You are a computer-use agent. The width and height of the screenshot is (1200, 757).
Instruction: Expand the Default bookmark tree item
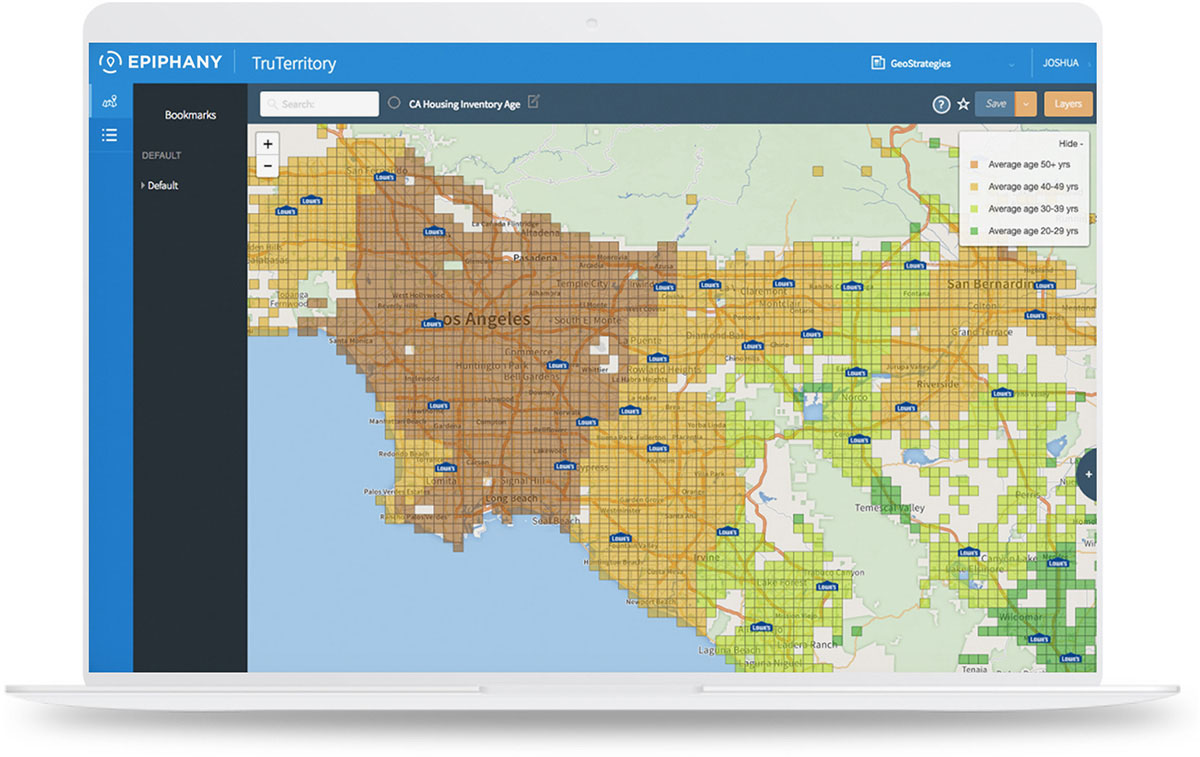click(x=162, y=186)
